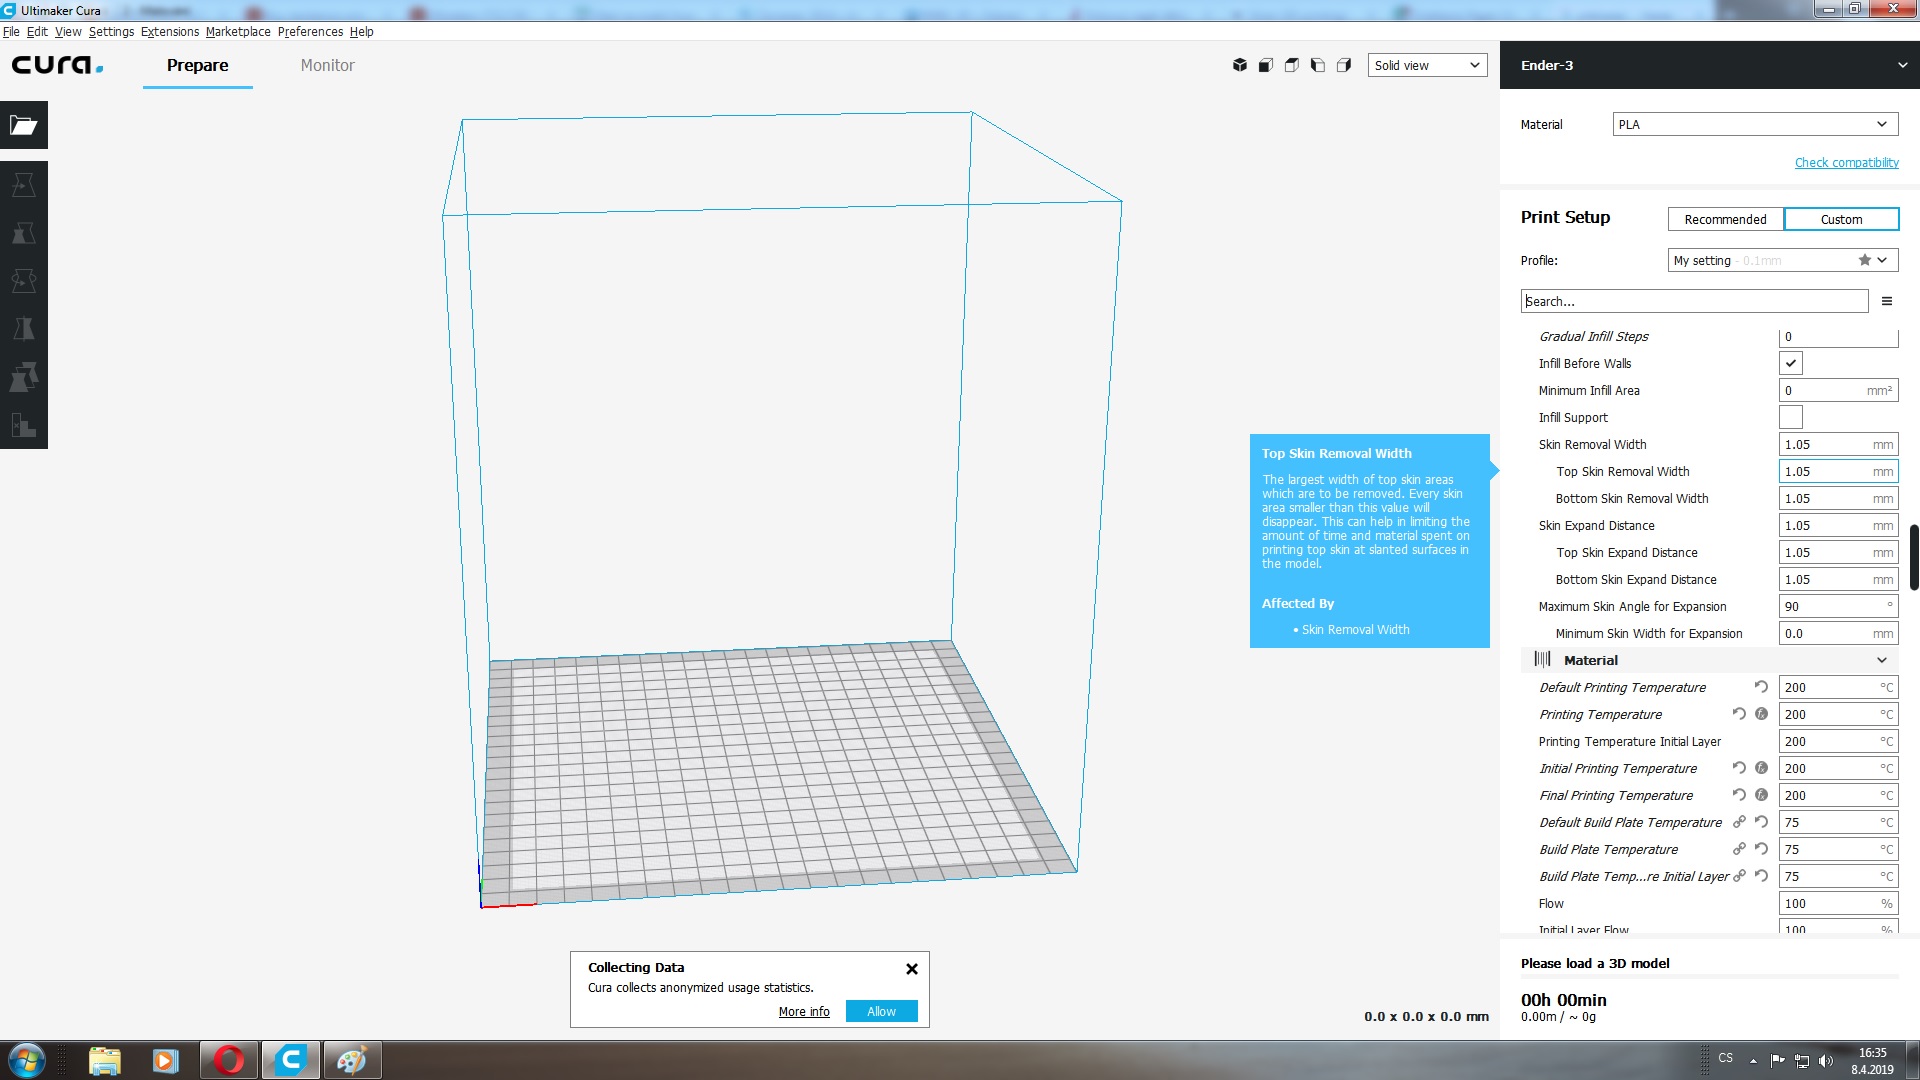Open the Material PLA dropdown
Image resolution: width=1920 pixels, height=1080 pixels.
click(x=1754, y=124)
